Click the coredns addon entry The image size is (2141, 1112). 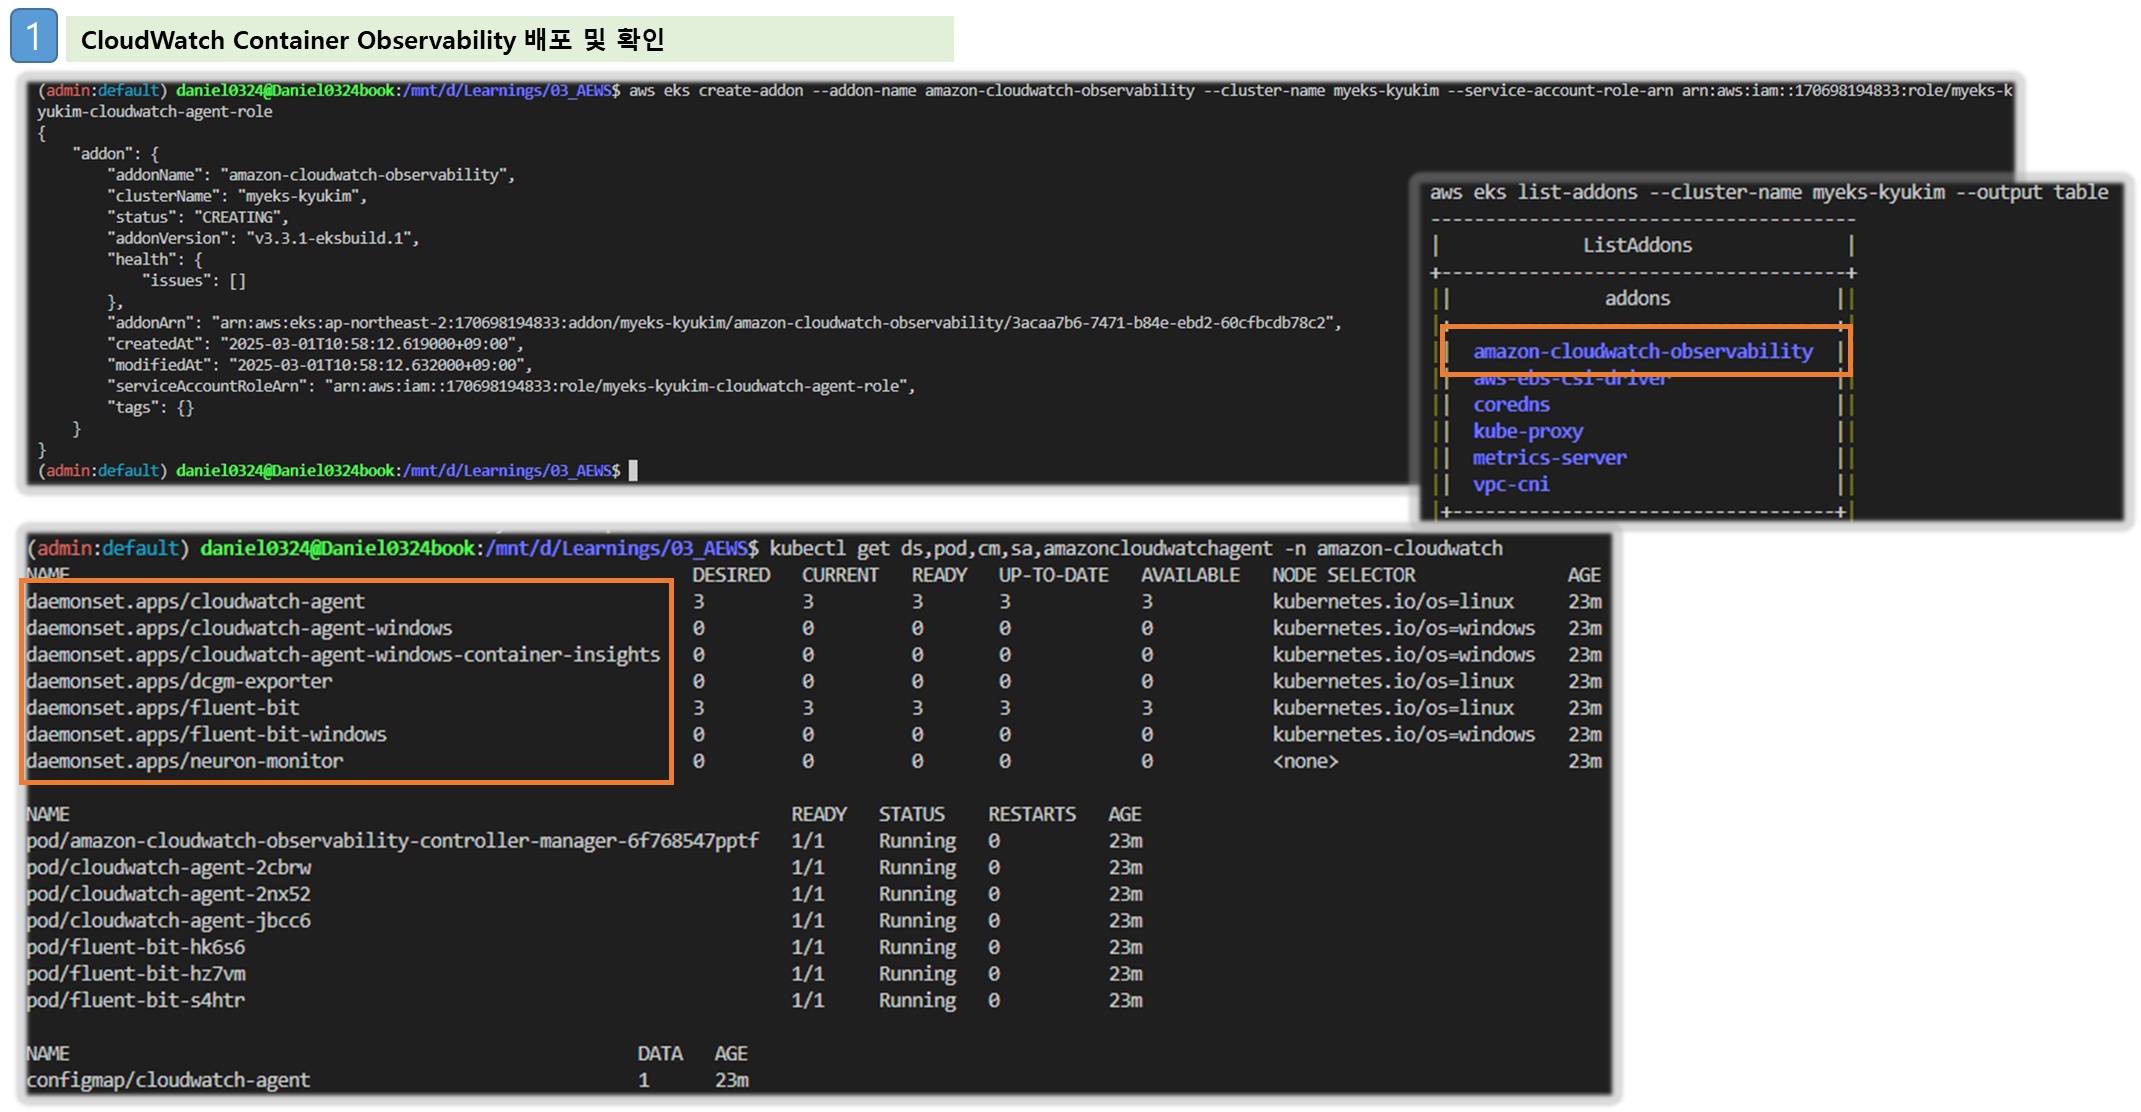coord(1511,405)
